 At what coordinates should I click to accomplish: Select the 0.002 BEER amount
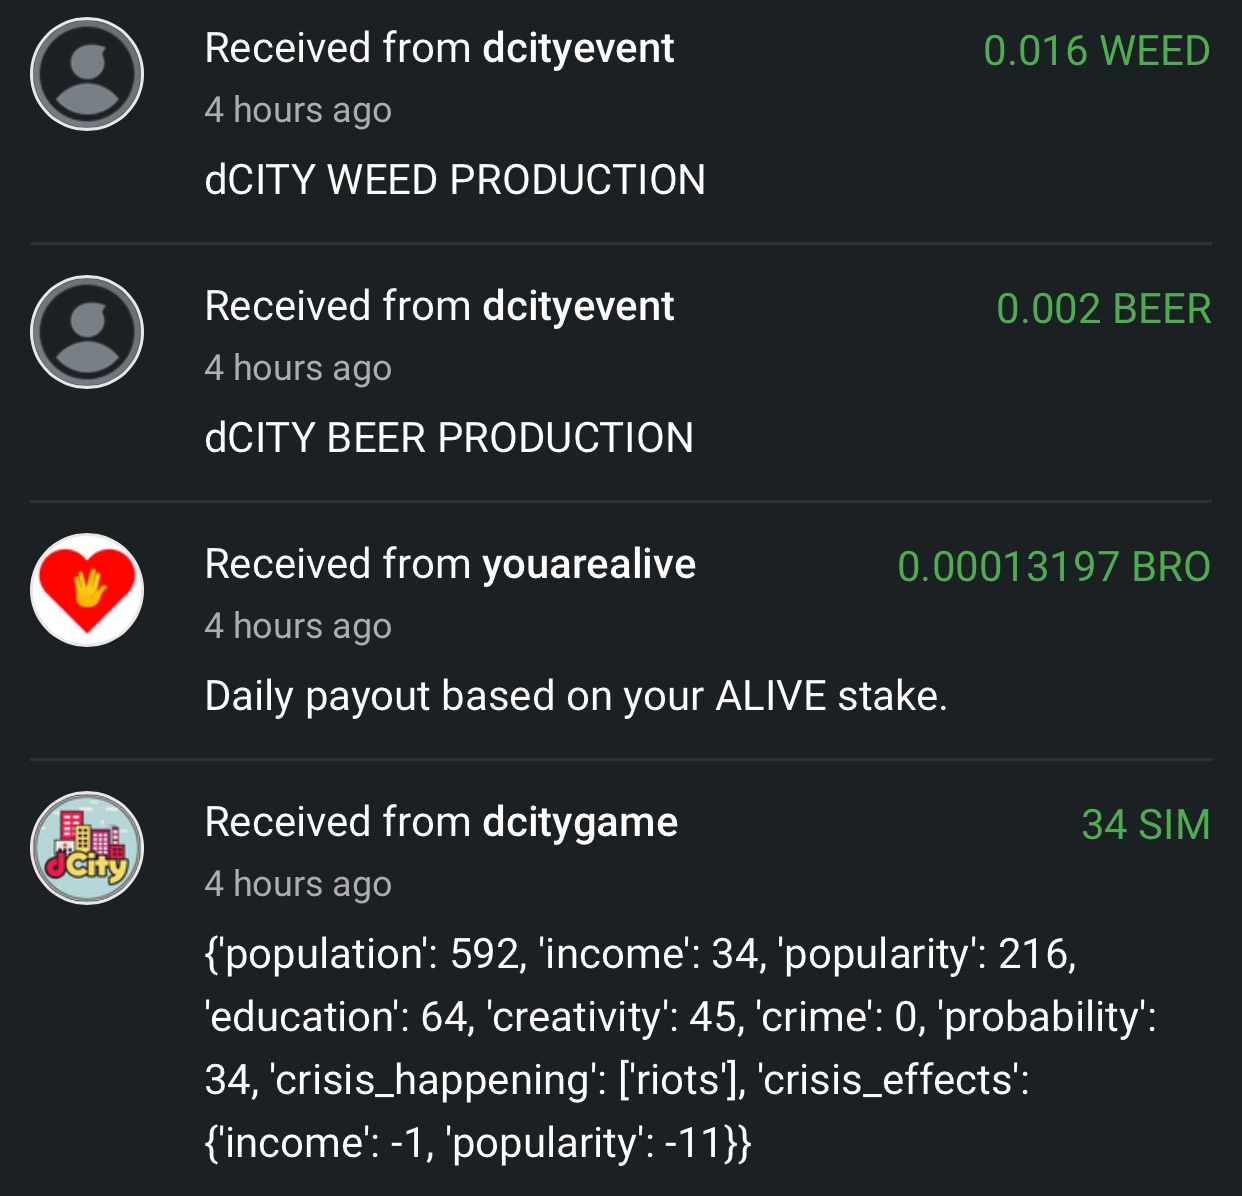pyautogui.click(x=1103, y=309)
